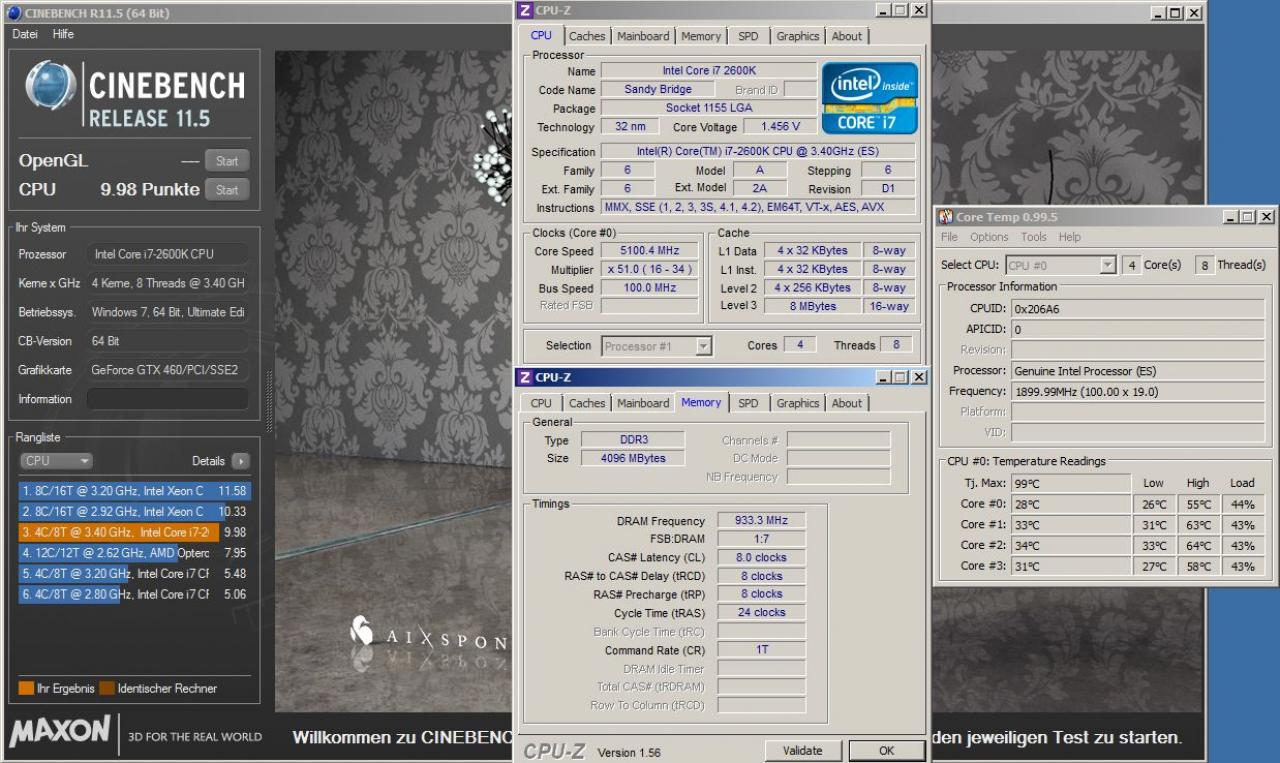This screenshot has height=763, width=1280.
Task: Switch to Memory tab in upper CPU-Z
Action: pos(701,36)
